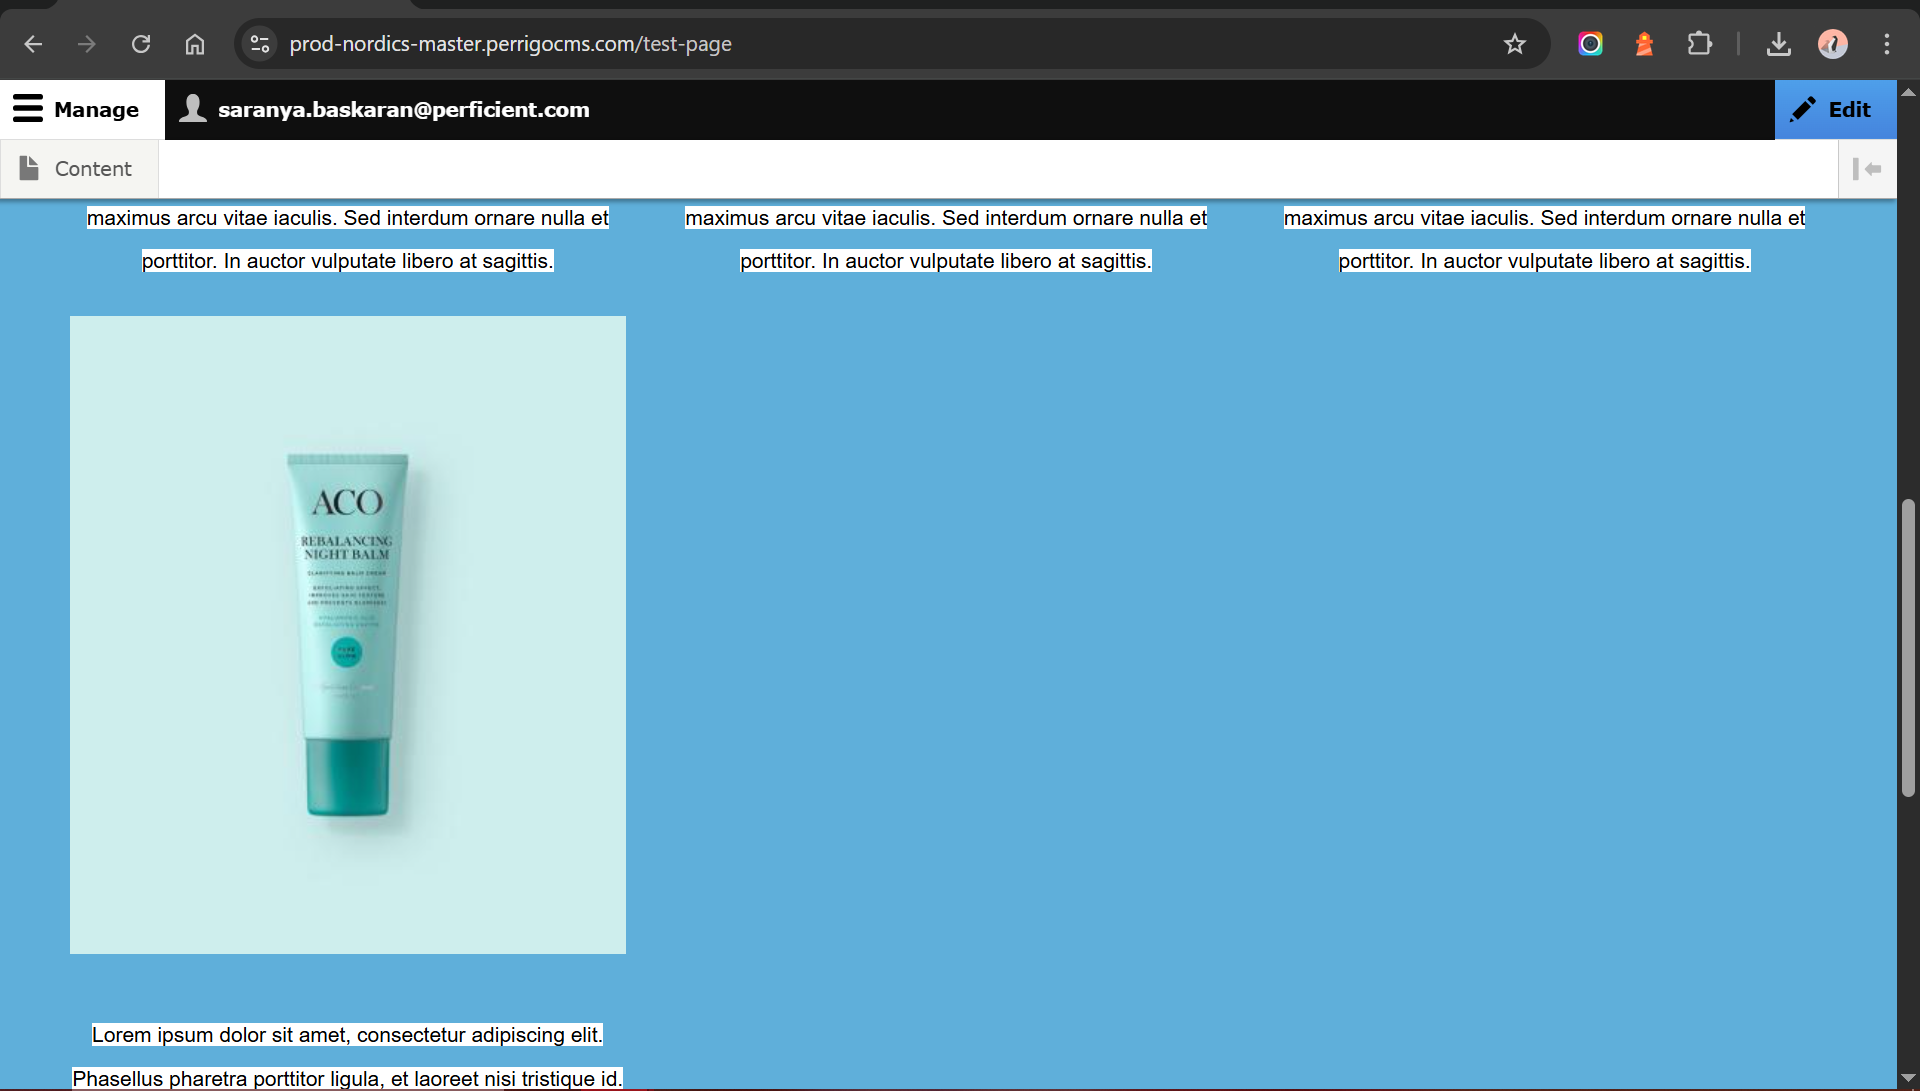Open the browser home page icon
The height and width of the screenshot is (1091, 1920).
click(195, 44)
